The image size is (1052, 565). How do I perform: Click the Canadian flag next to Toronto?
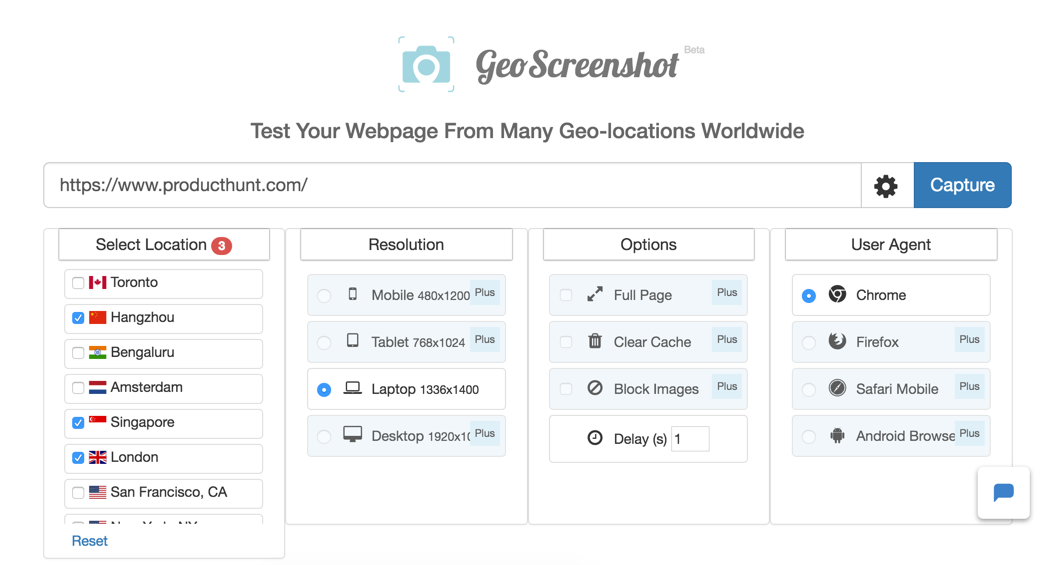click(x=97, y=282)
